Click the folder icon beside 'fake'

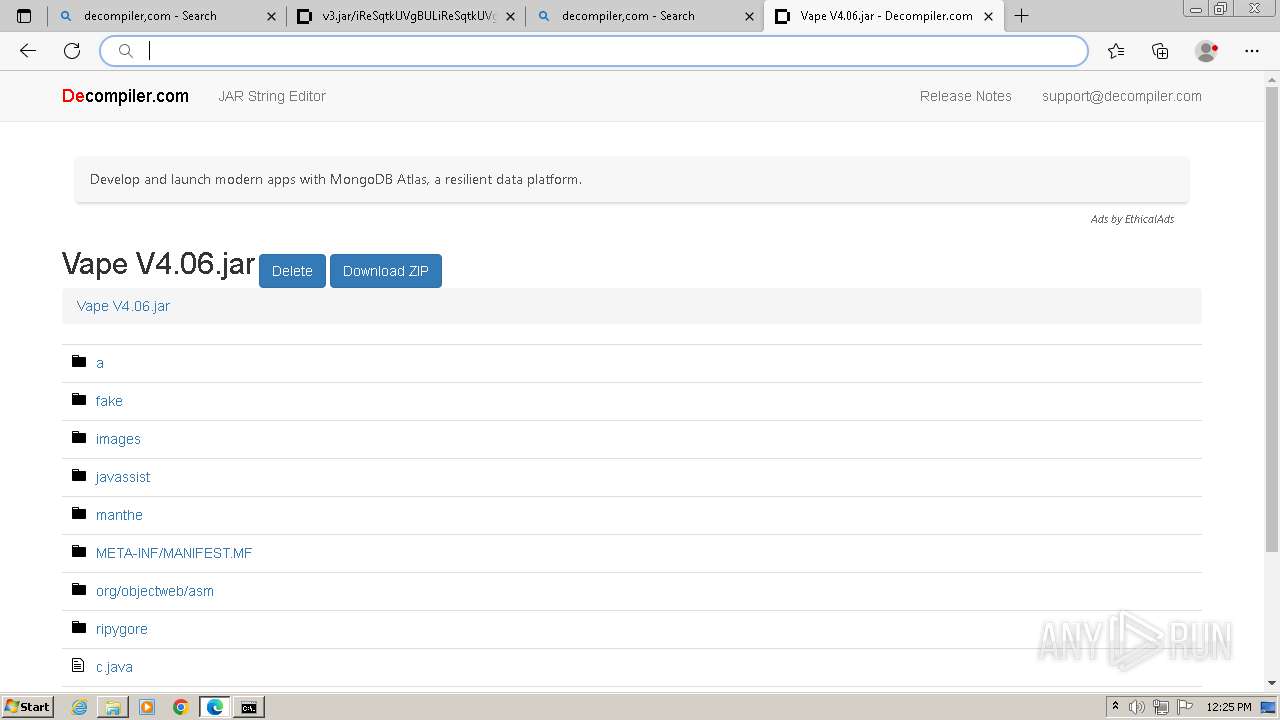click(79, 399)
